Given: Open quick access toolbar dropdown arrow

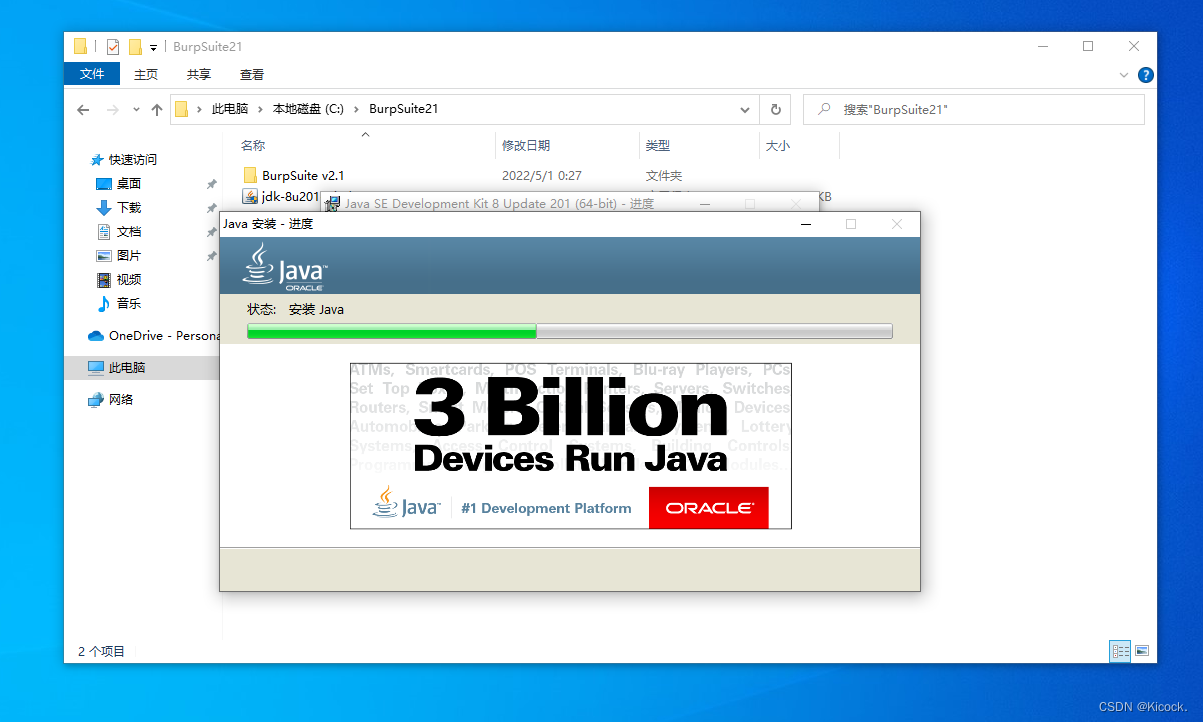Looking at the screenshot, I should pos(153,47).
